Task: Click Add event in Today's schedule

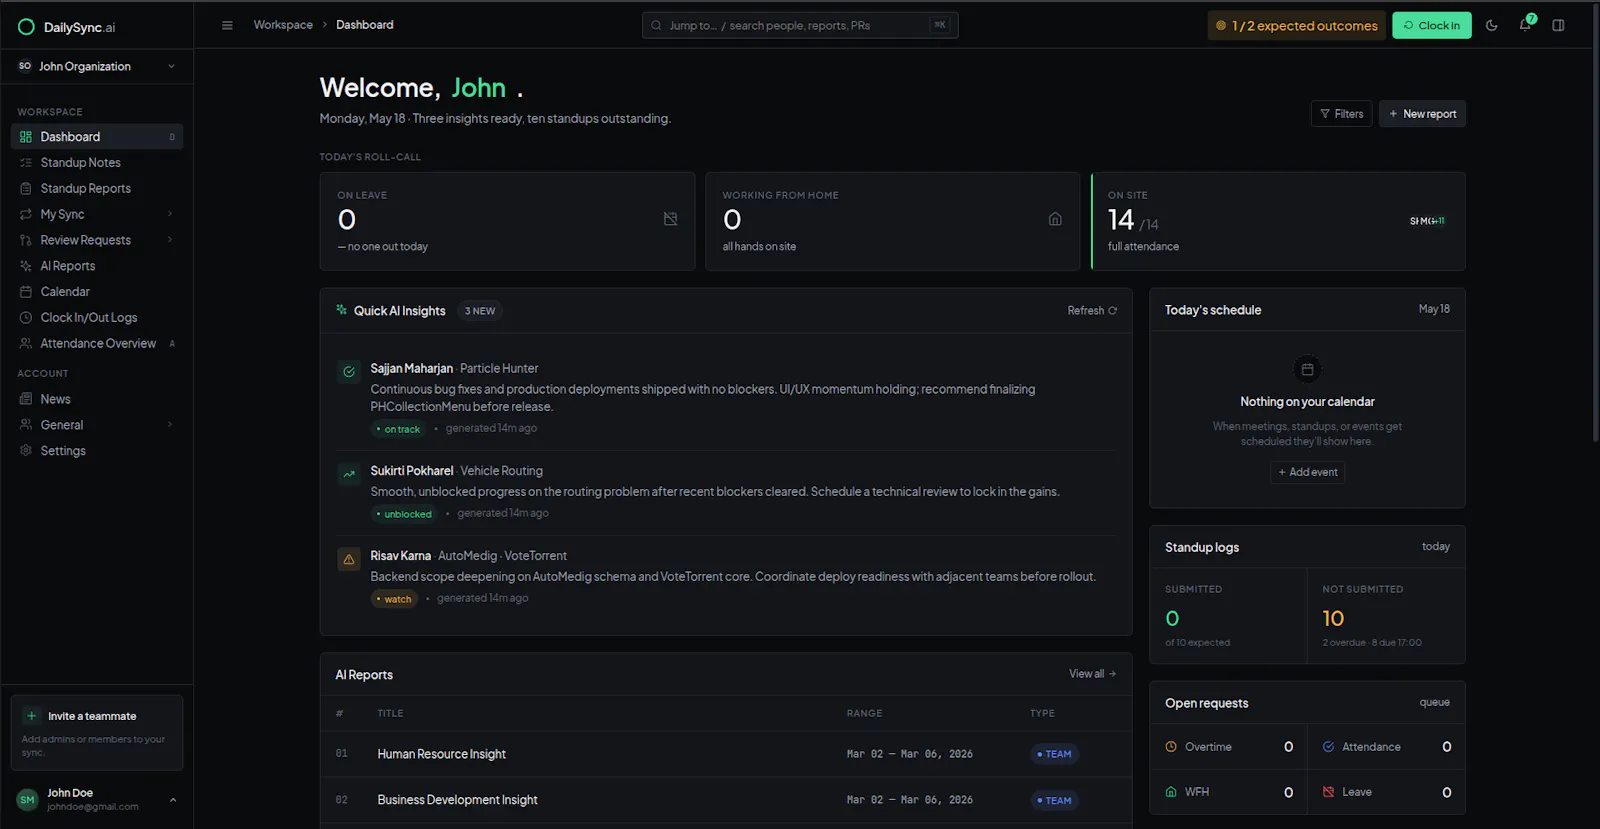Action: pos(1307,472)
